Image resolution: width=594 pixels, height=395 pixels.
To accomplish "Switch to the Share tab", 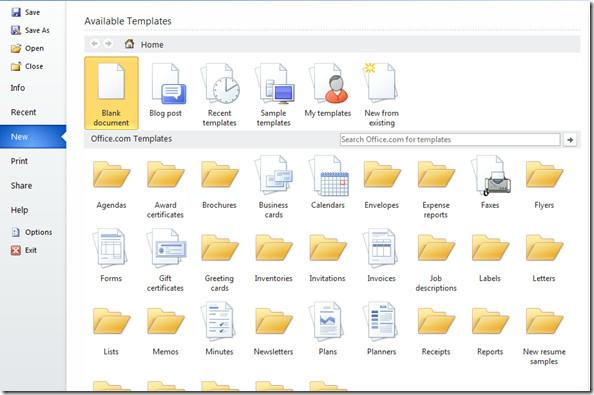I will coord(21,186).
